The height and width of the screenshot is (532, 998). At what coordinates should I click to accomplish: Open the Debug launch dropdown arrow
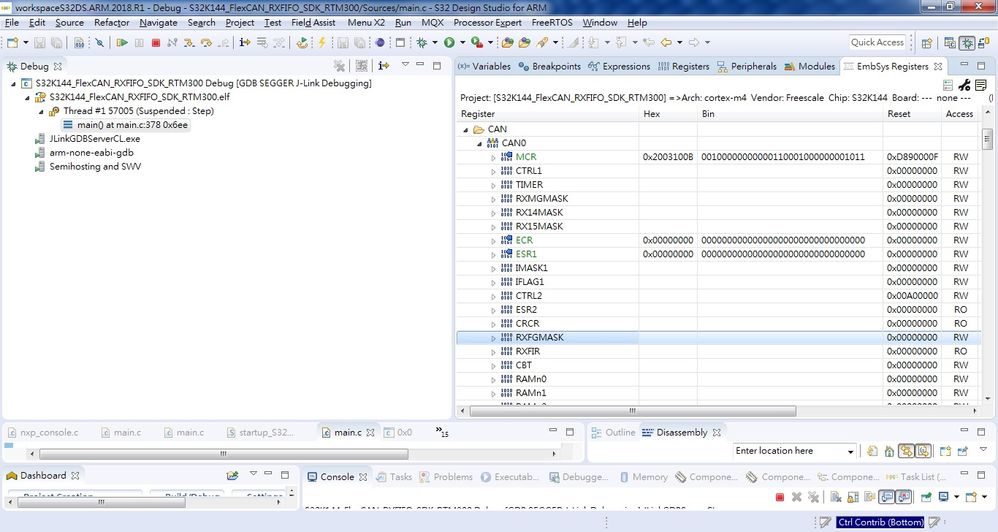point(435,43)
